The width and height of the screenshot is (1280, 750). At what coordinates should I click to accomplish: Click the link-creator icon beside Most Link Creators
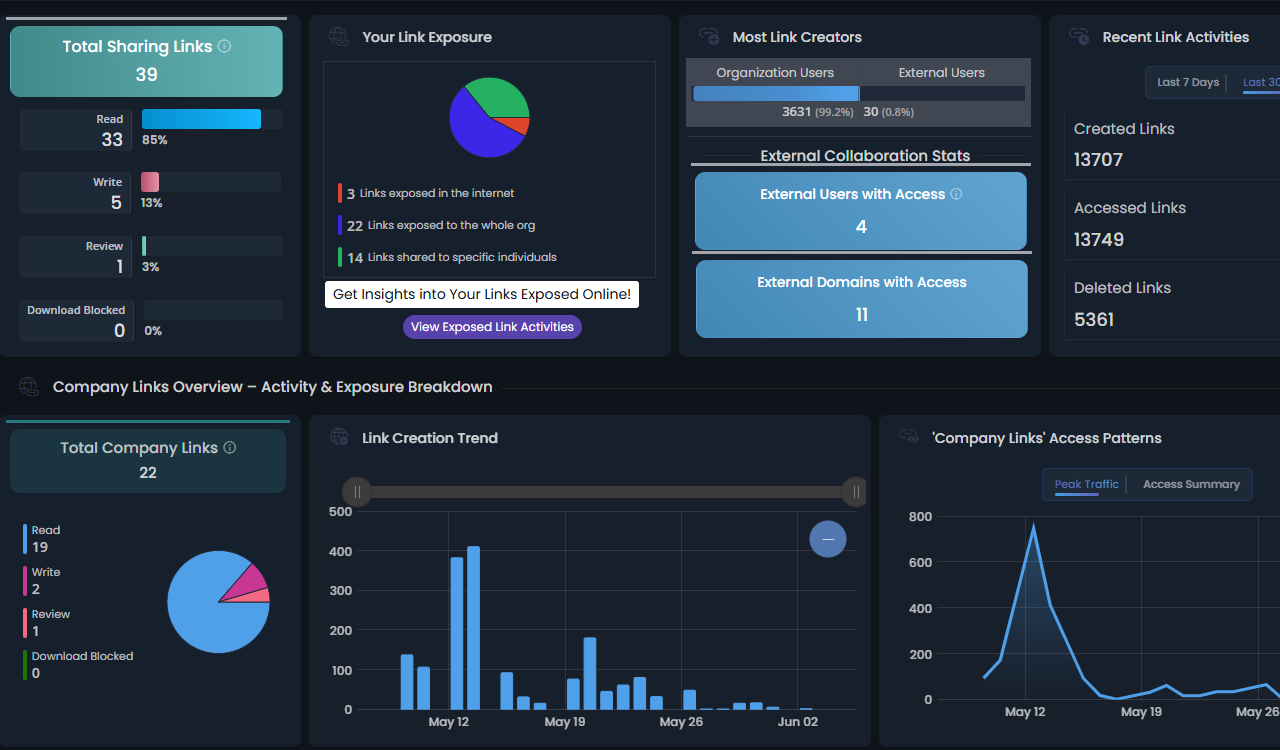pyautogui.click(x=708, y=36)
